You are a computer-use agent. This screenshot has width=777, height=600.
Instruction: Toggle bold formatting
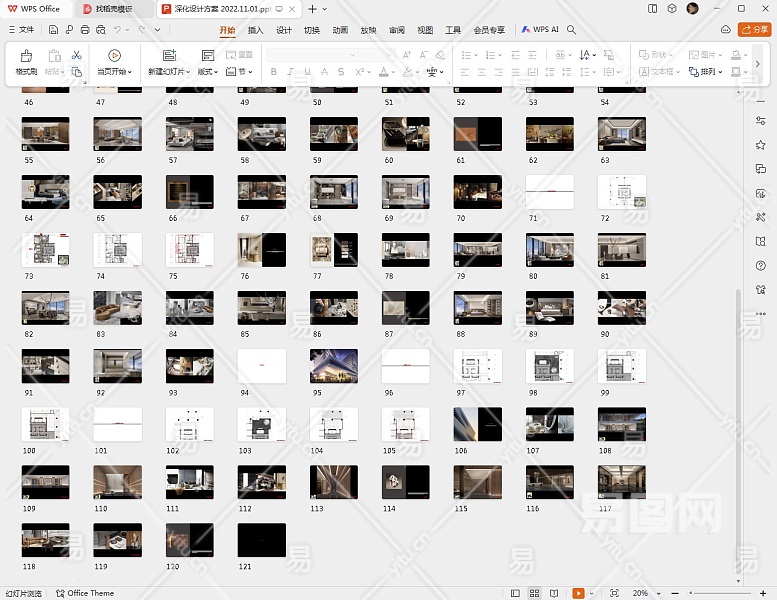point(274,72)
